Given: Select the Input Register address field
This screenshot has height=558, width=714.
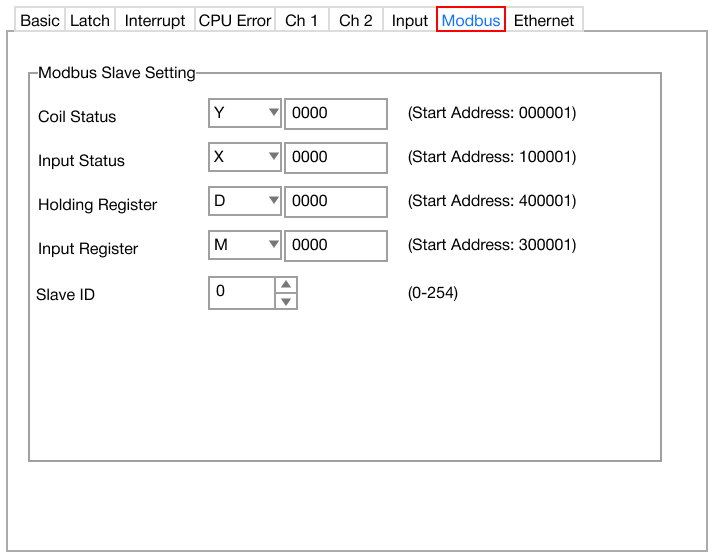Looking at the screenshot, I should 336,246.
